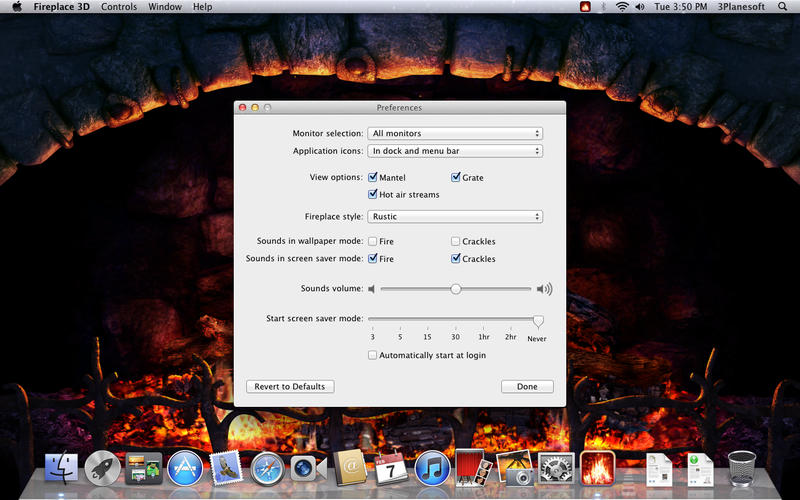Open the first document stack in dock
This screenshot has width=800, height=500.
click(659, 469)
